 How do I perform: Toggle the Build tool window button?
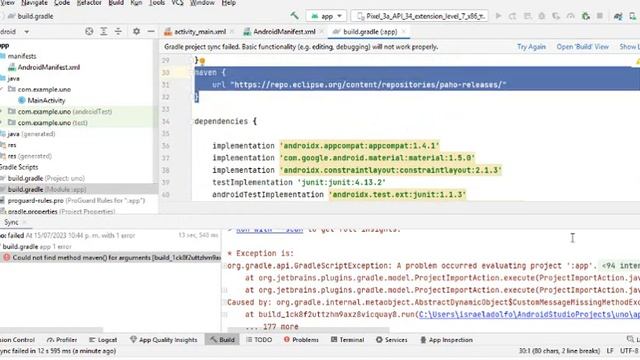coord(222,340)
